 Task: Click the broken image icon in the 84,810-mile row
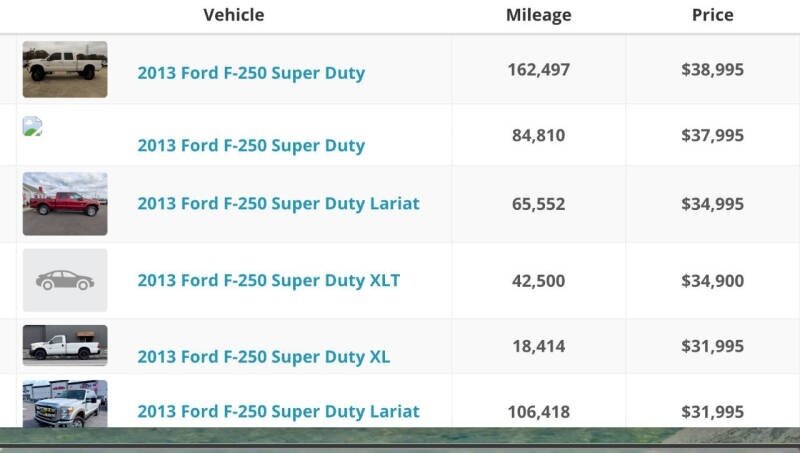tap(32, 126)
